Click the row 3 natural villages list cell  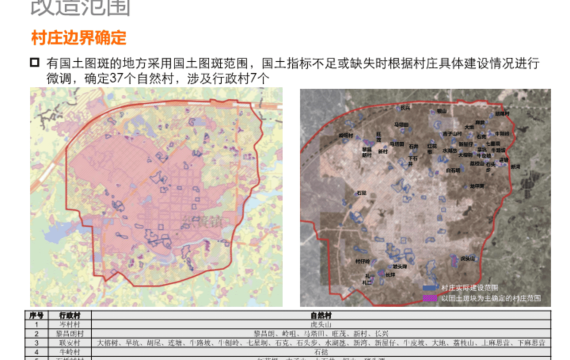point(321,343)
